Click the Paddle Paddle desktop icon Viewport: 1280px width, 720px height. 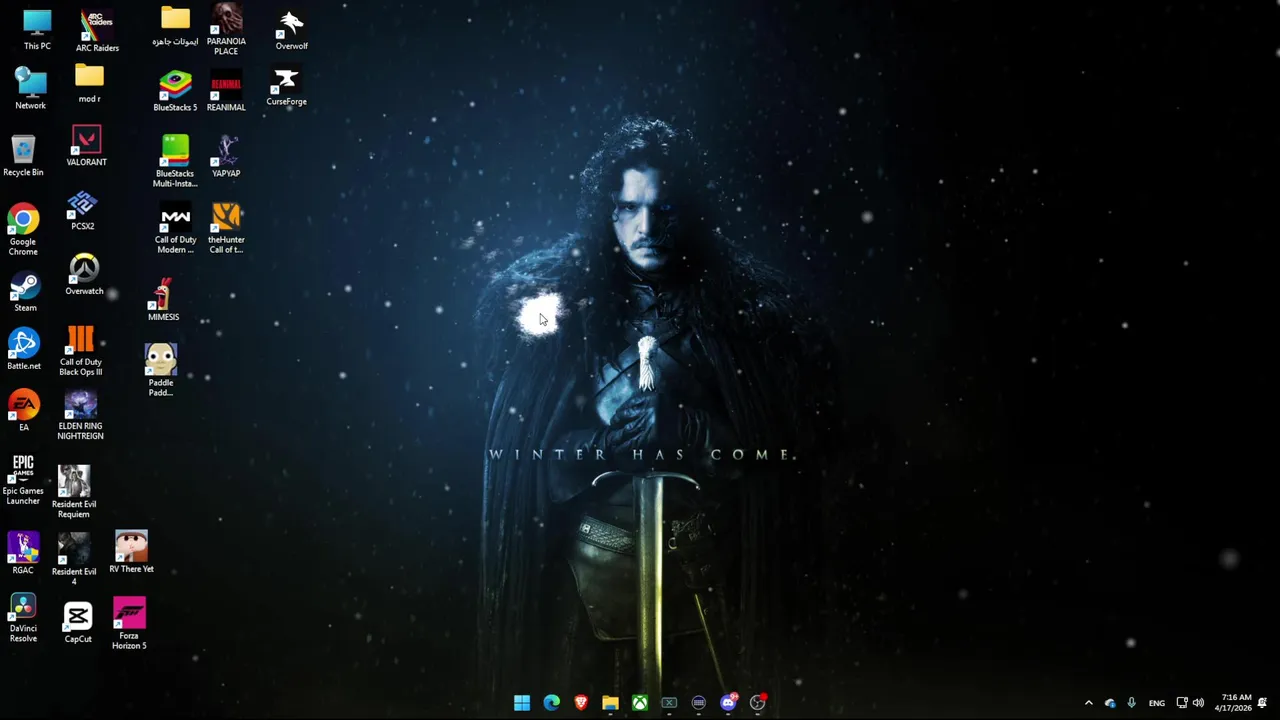[x=160, y=370]
